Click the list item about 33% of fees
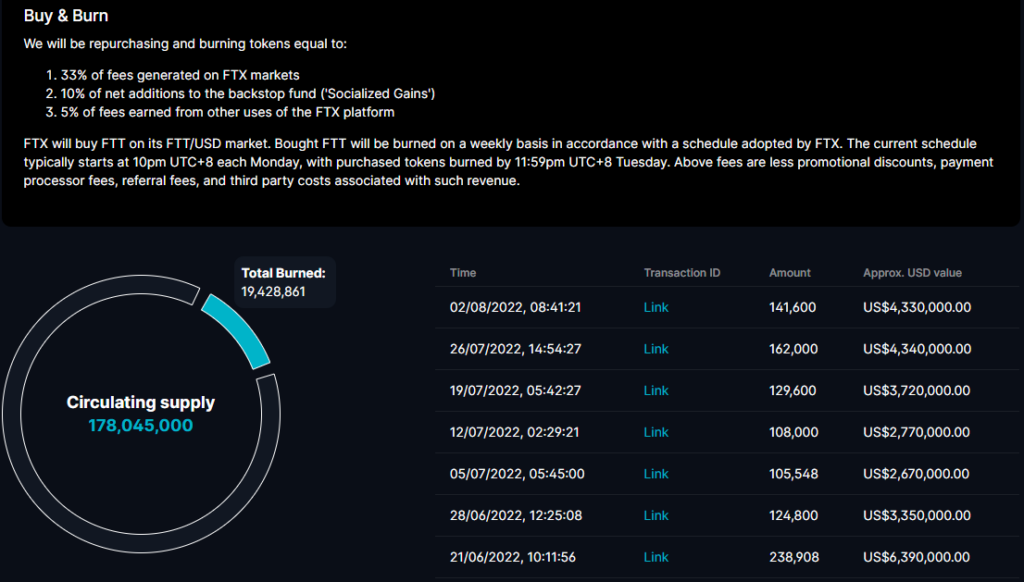1024x582 pixels. coord(172,75)
